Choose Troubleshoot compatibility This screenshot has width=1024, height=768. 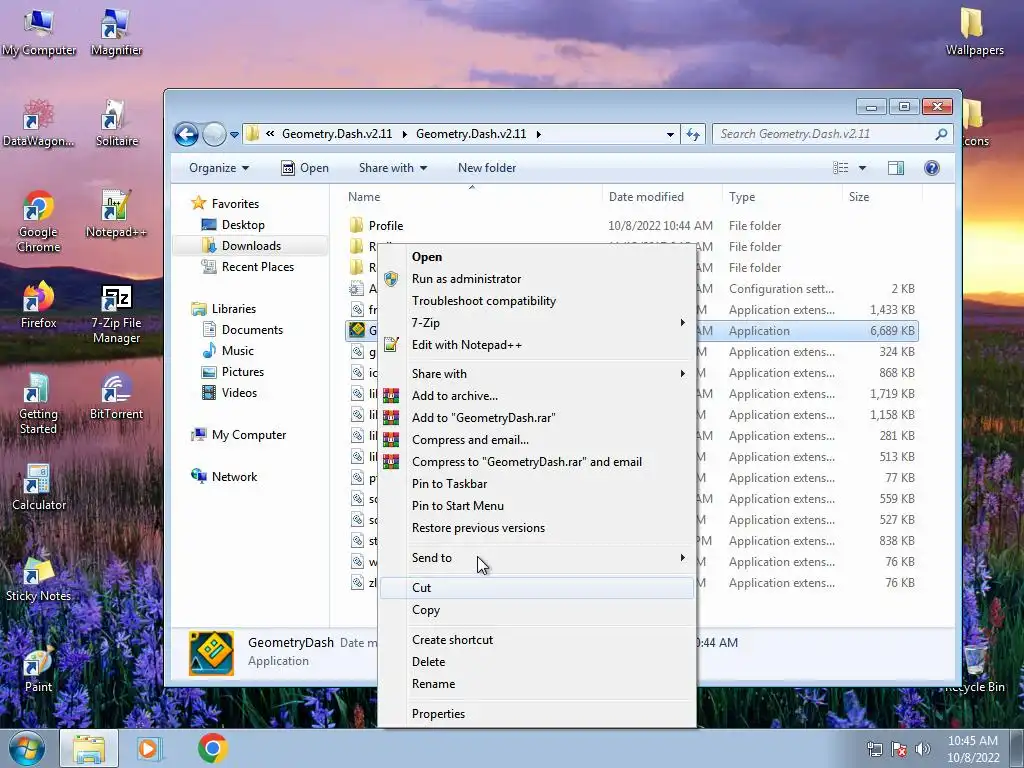[x=537, y=301]
